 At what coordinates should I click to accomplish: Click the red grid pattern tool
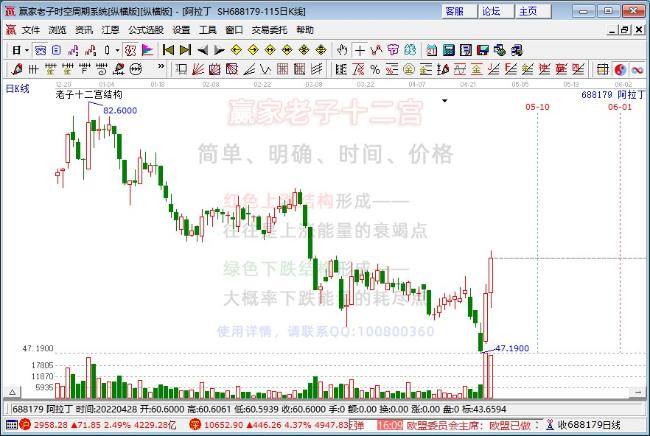click(282, 69)
